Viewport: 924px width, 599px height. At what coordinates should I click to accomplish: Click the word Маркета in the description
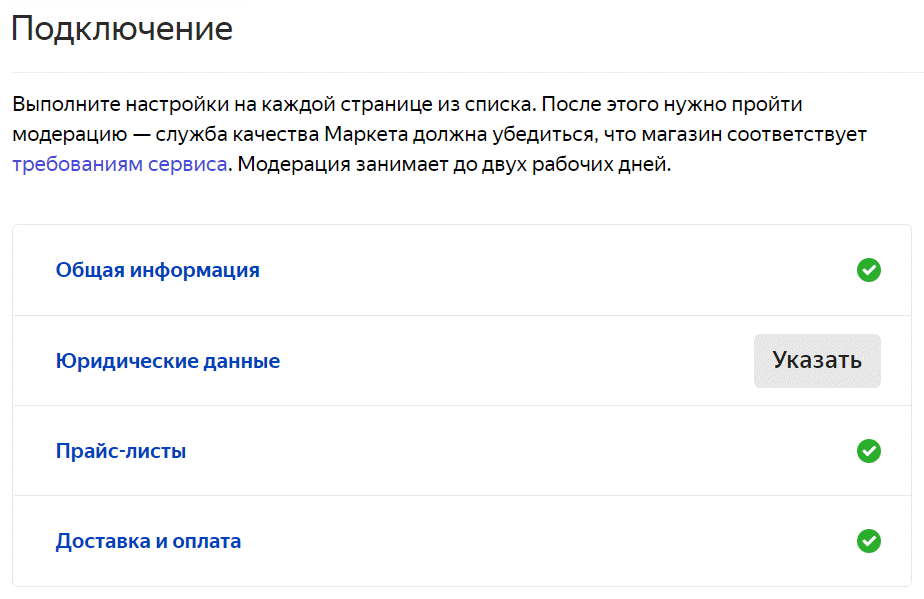365,134
